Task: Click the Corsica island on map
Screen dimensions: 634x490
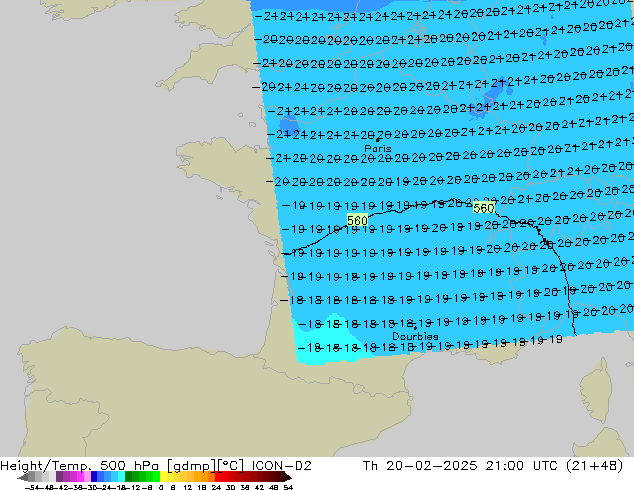Action: click(596, 390)
